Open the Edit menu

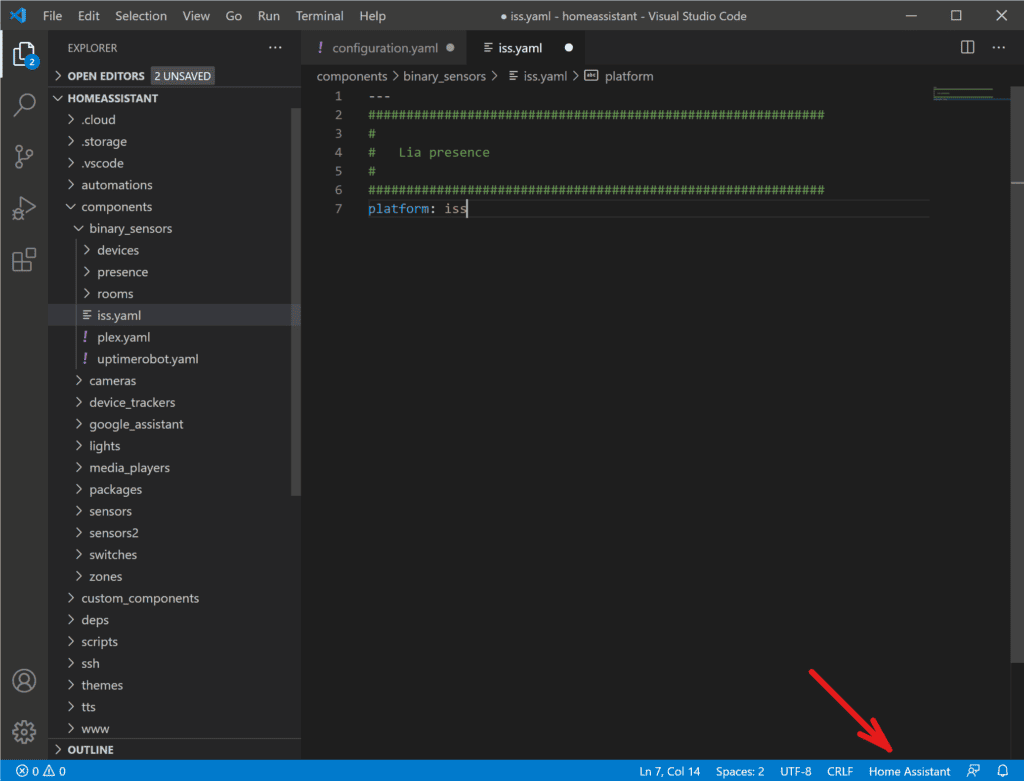89,16
